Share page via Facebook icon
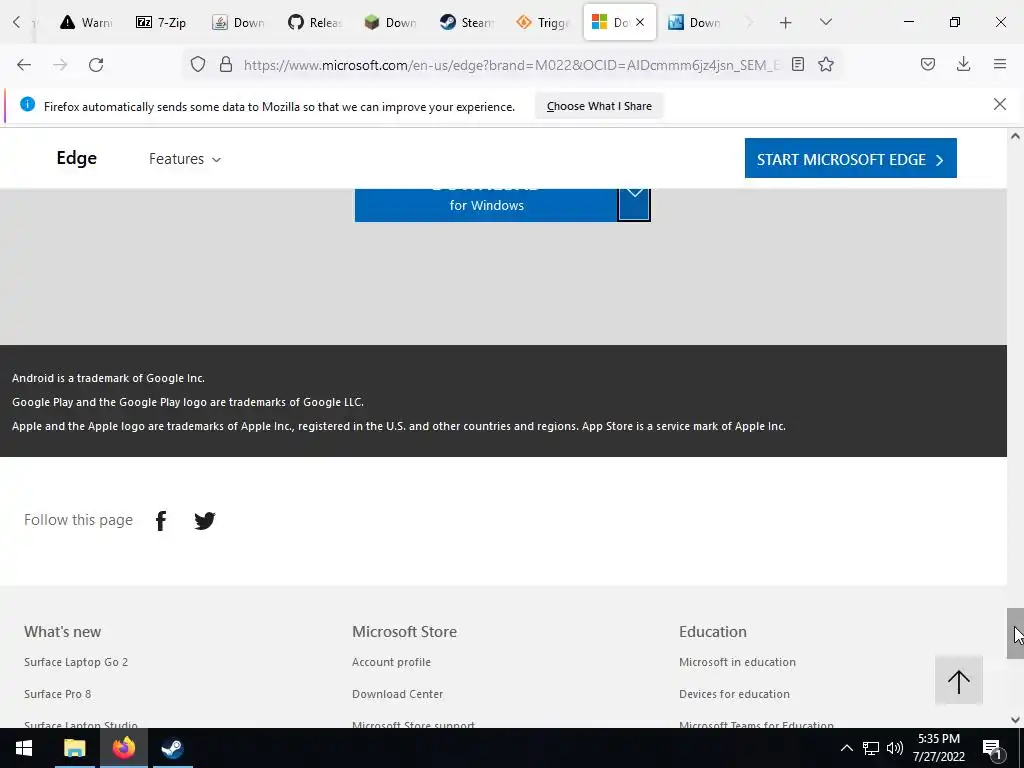Image resolution: width=1024 pixels, height=768 pixels. [x=161, y=520]
